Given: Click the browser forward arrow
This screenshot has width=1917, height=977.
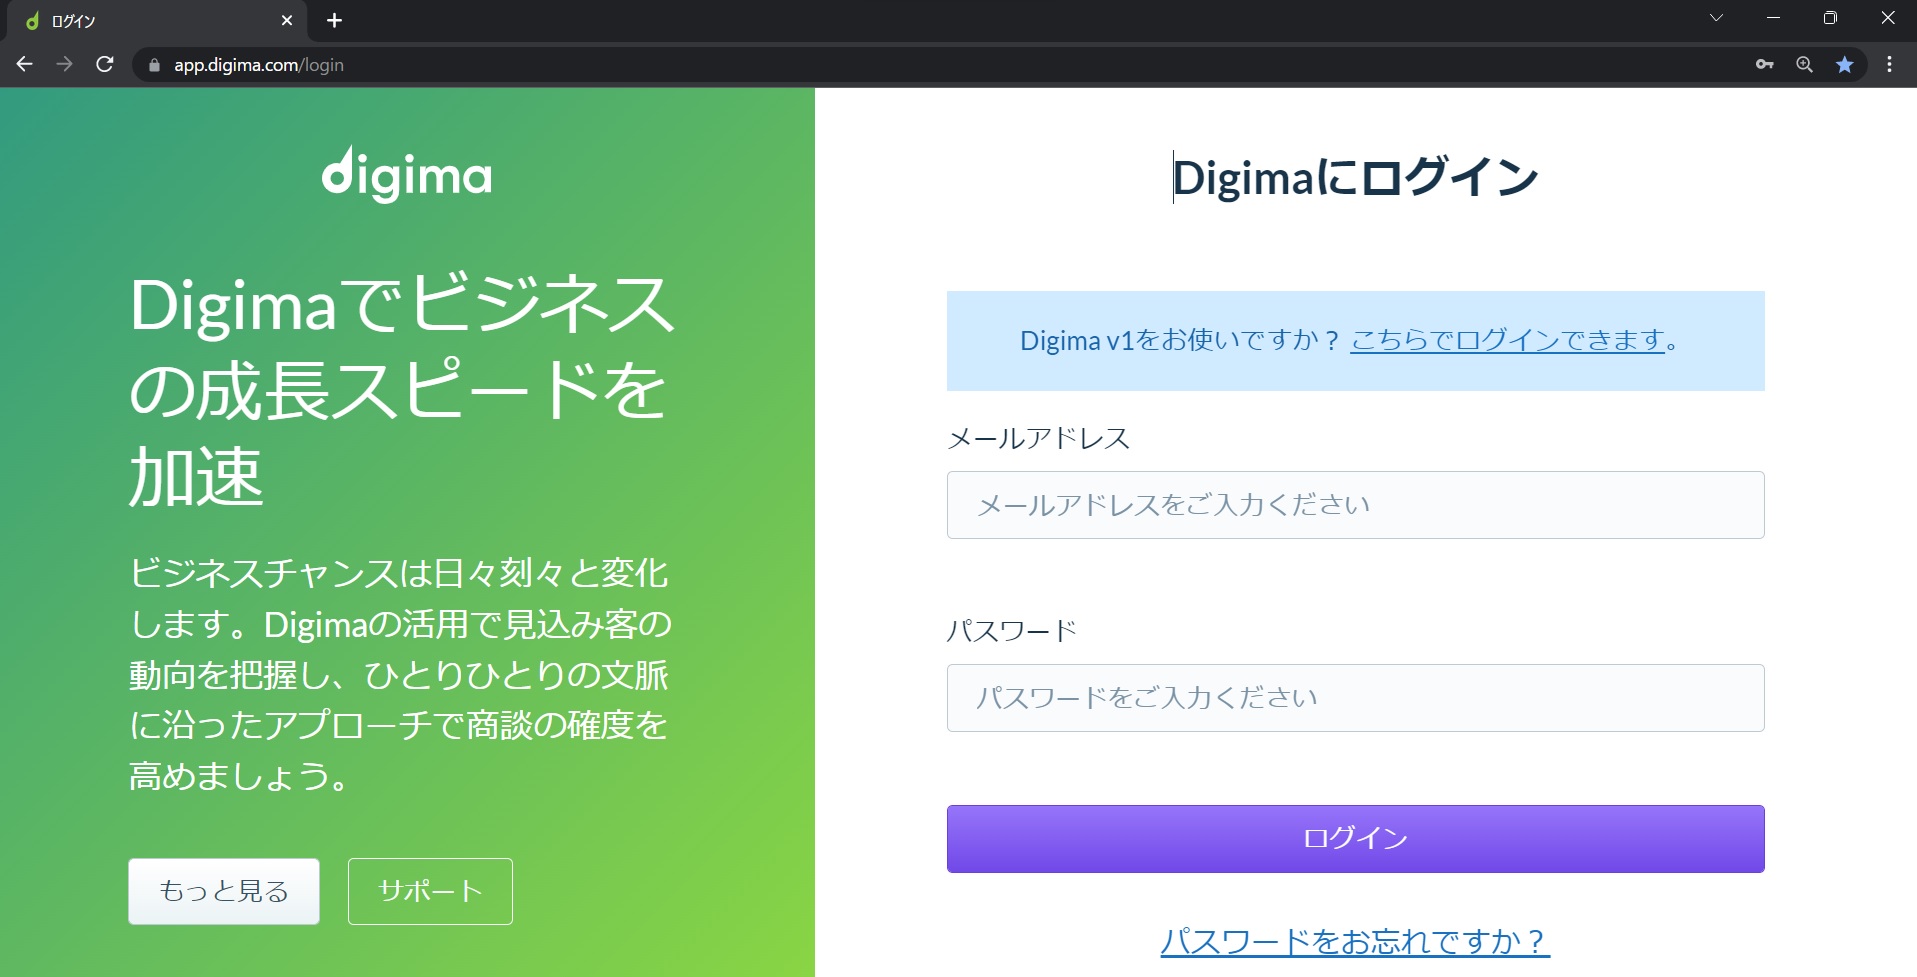Looking at the screenshot, I should (65, 64).
